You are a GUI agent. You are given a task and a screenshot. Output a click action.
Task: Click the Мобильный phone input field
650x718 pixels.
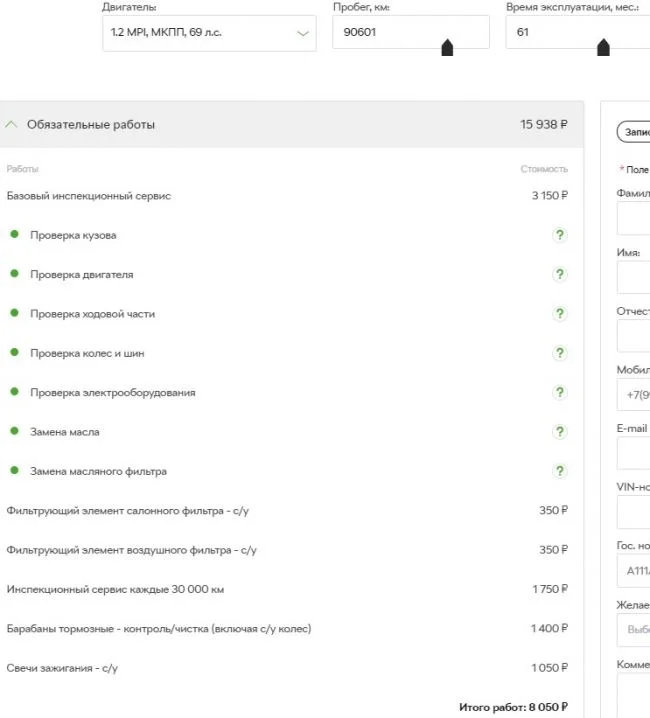point(634,394)
